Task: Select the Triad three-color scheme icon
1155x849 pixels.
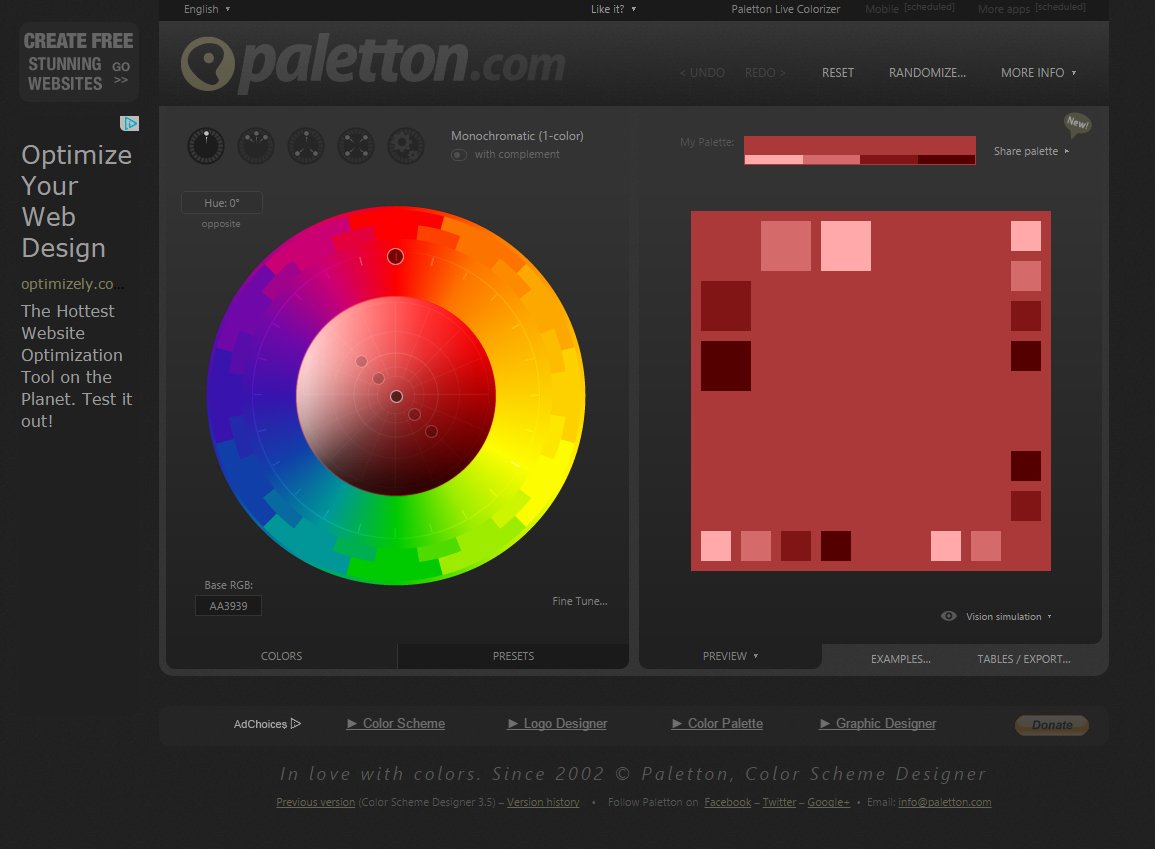Action: [306, 146]
